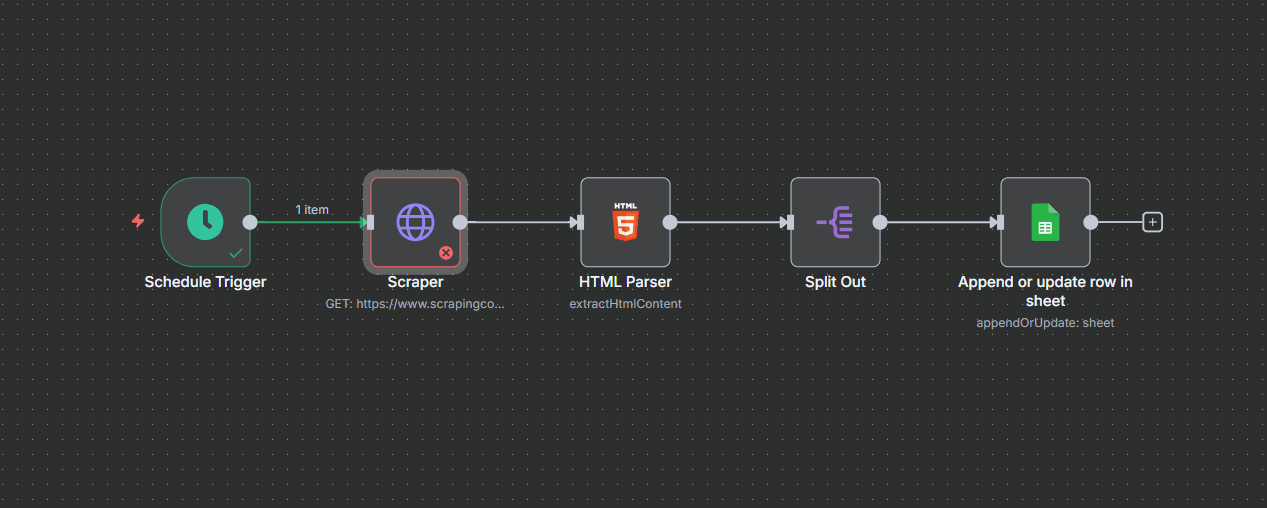
Task: Click the "Split Out" node label
Action: (x=835, y=282)
